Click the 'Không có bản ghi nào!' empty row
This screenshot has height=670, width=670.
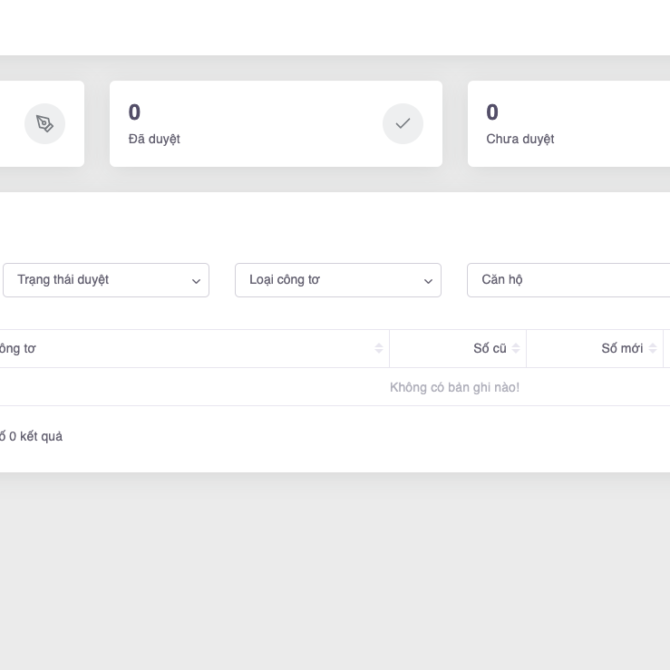point(454,387)
